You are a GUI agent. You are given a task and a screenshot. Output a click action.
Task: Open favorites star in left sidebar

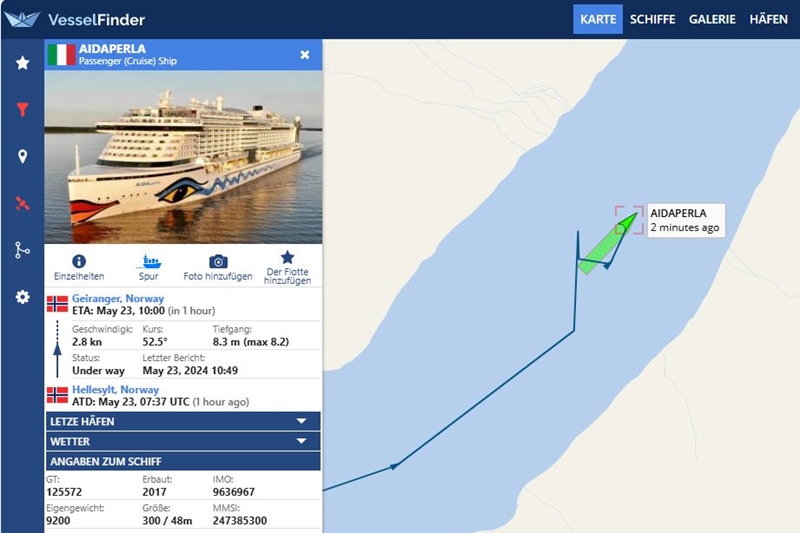22,63
